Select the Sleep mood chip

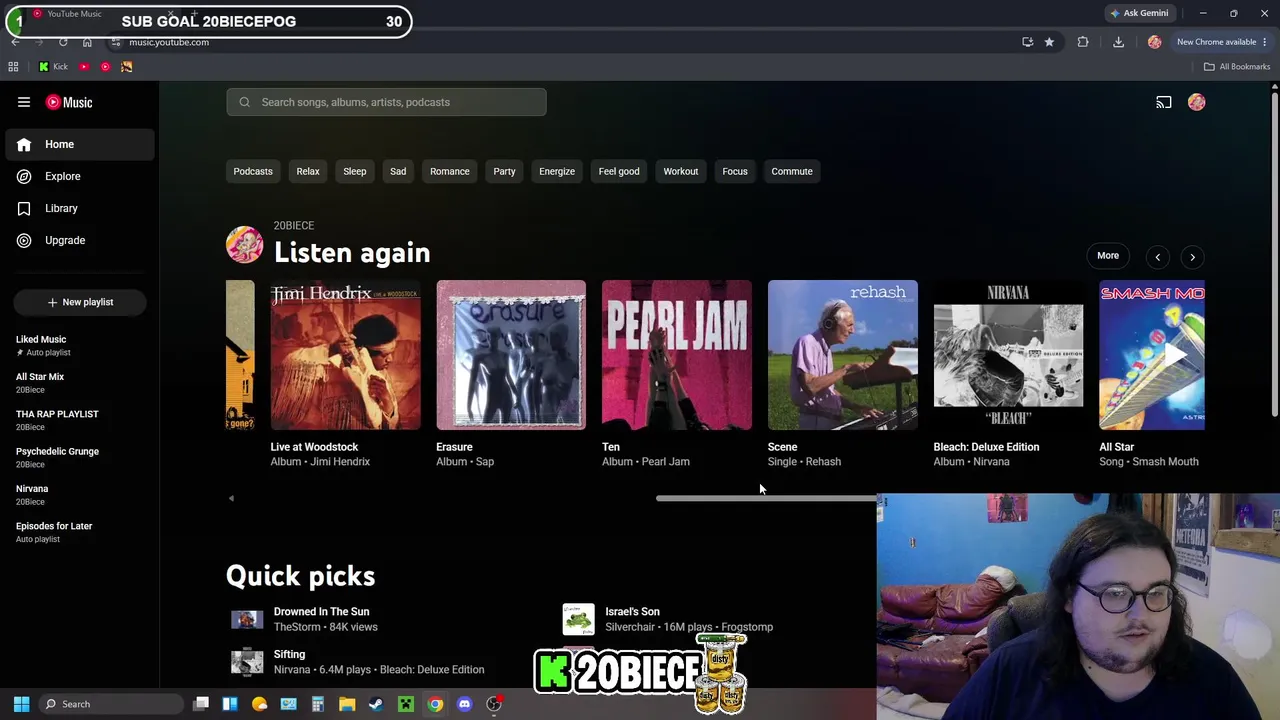point(355,171)
